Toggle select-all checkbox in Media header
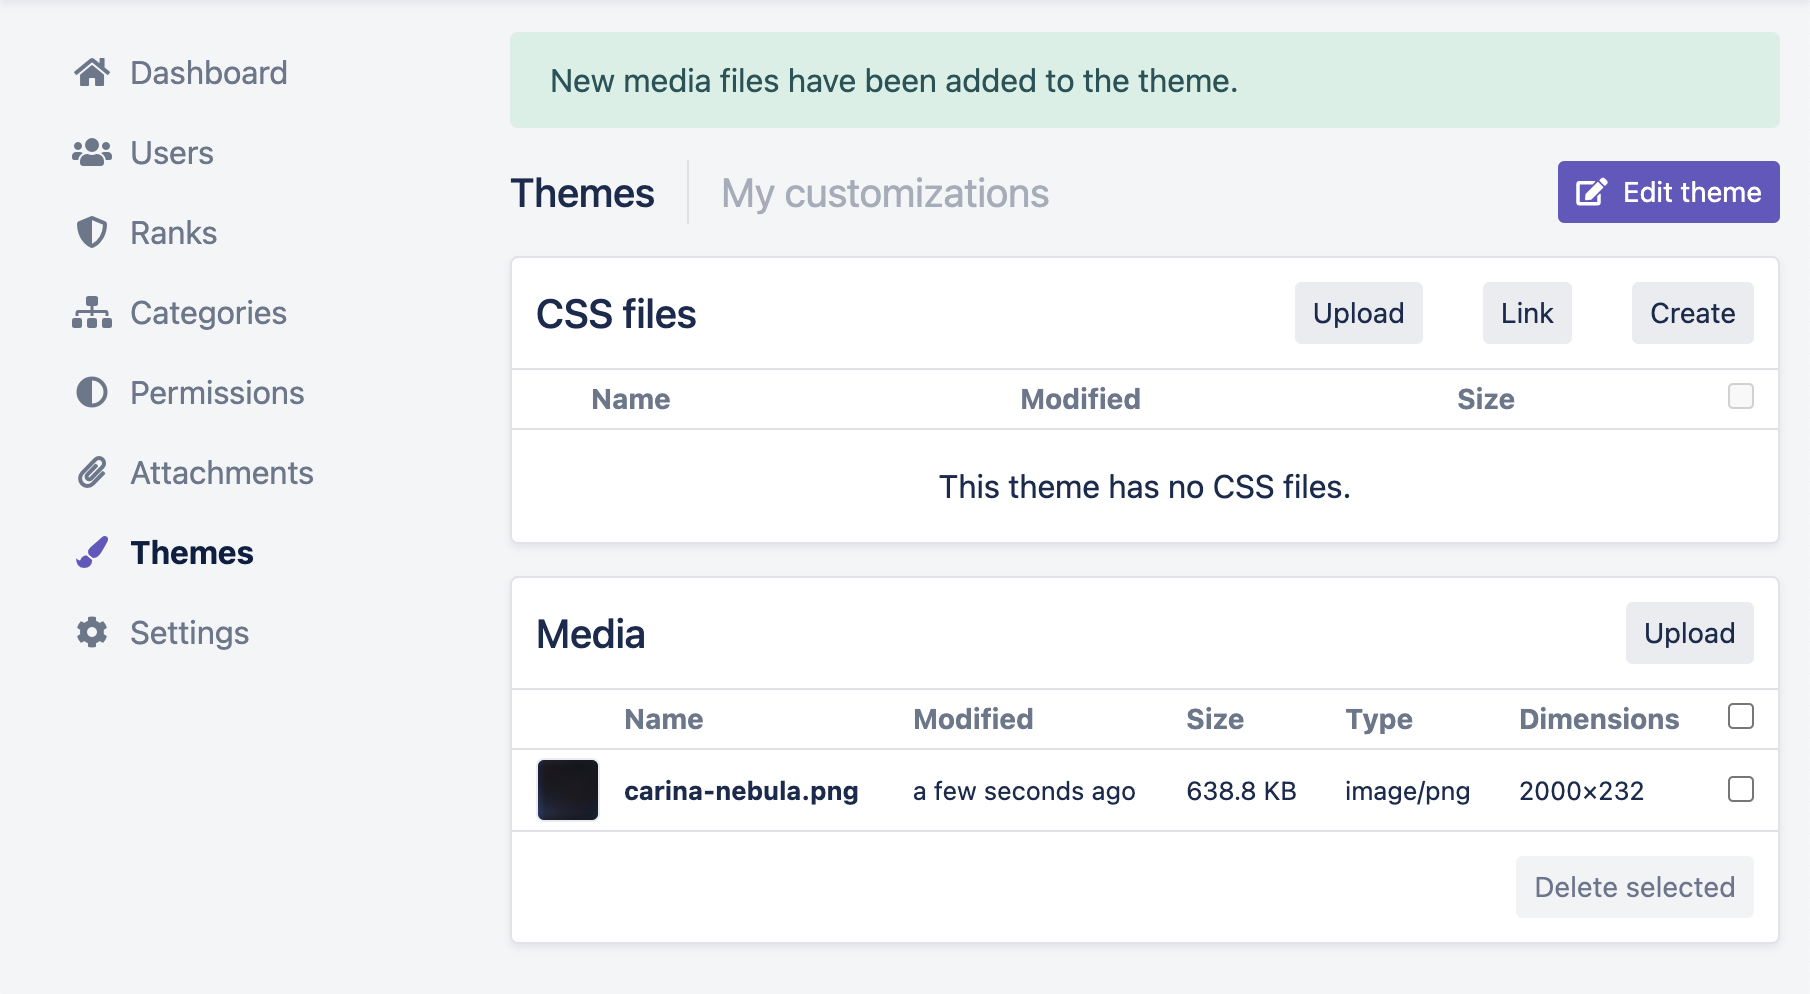Image resolution: width=1810 pixels, height=994 pixels. click(1740, 717)
